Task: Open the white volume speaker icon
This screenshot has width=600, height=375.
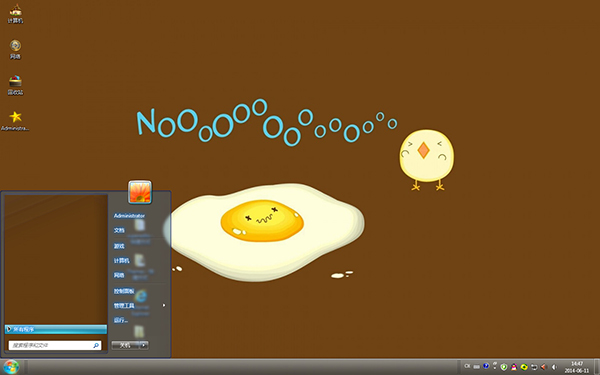Action: coord(554,367)
